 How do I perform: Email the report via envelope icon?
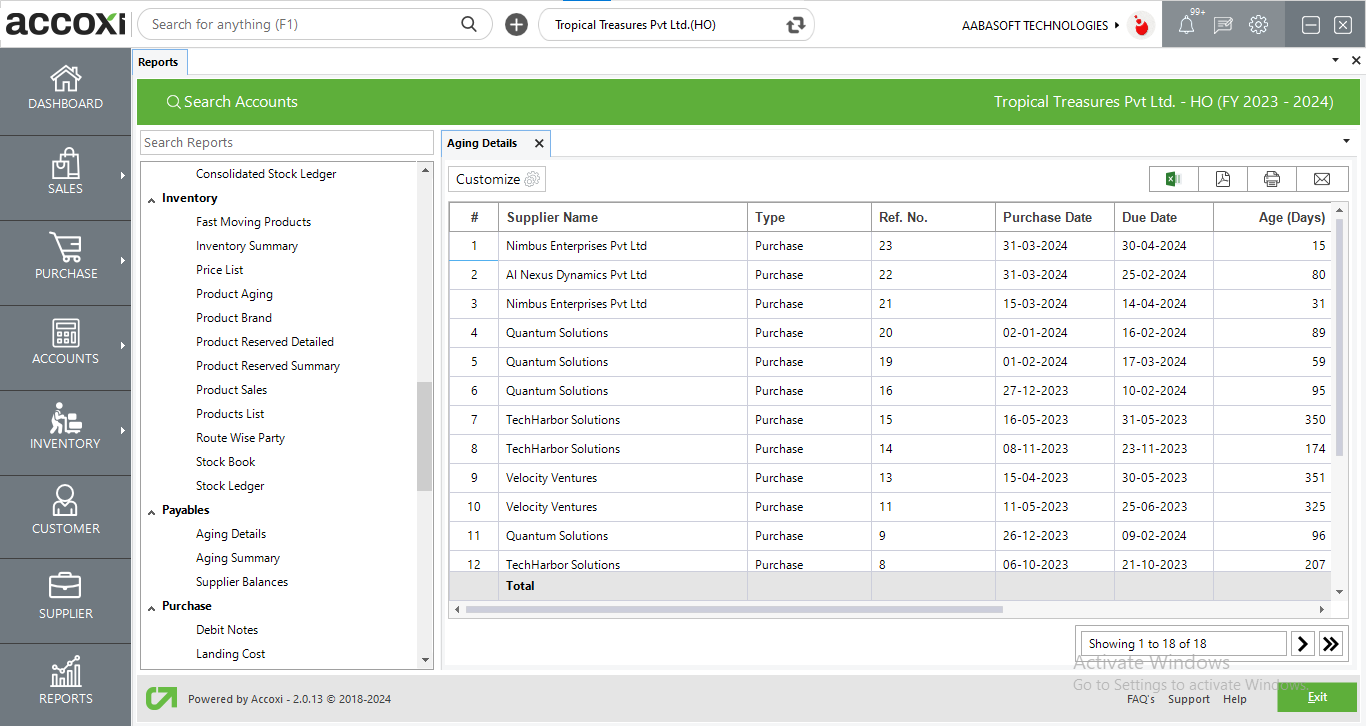1322,179
